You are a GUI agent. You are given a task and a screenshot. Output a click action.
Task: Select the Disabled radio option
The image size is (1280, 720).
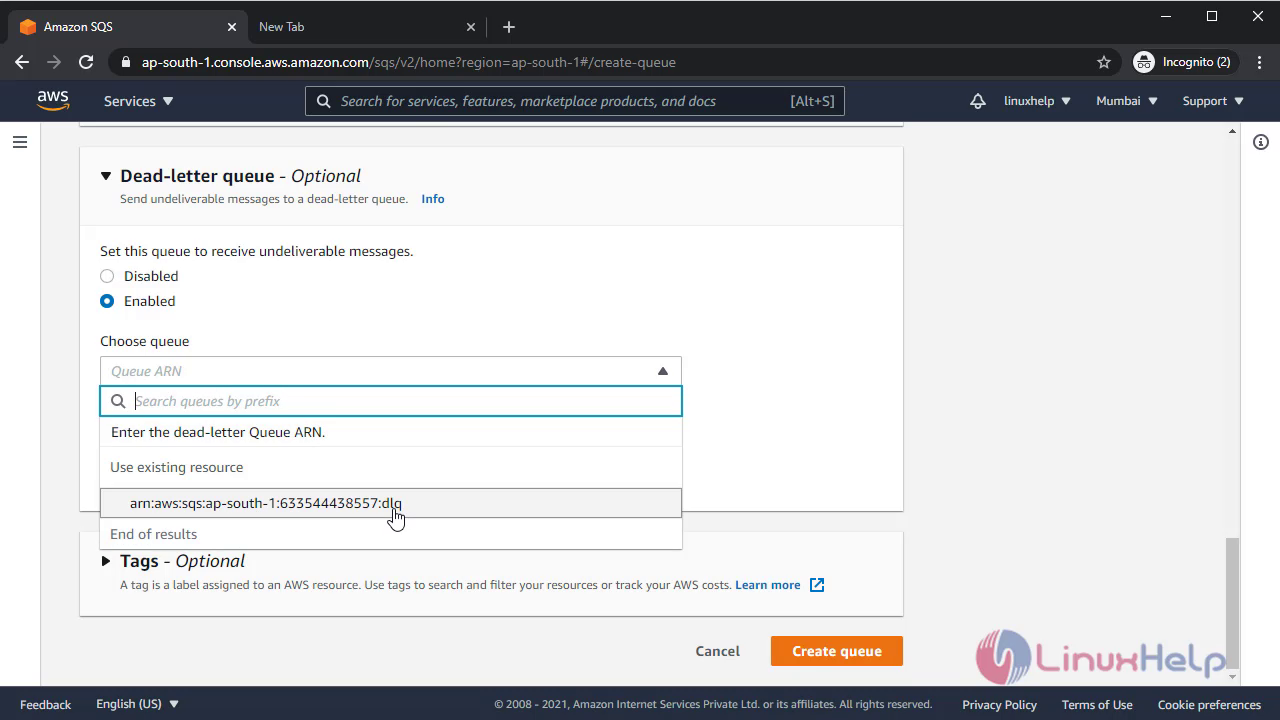pyautogui.click(x=107, y=276)
